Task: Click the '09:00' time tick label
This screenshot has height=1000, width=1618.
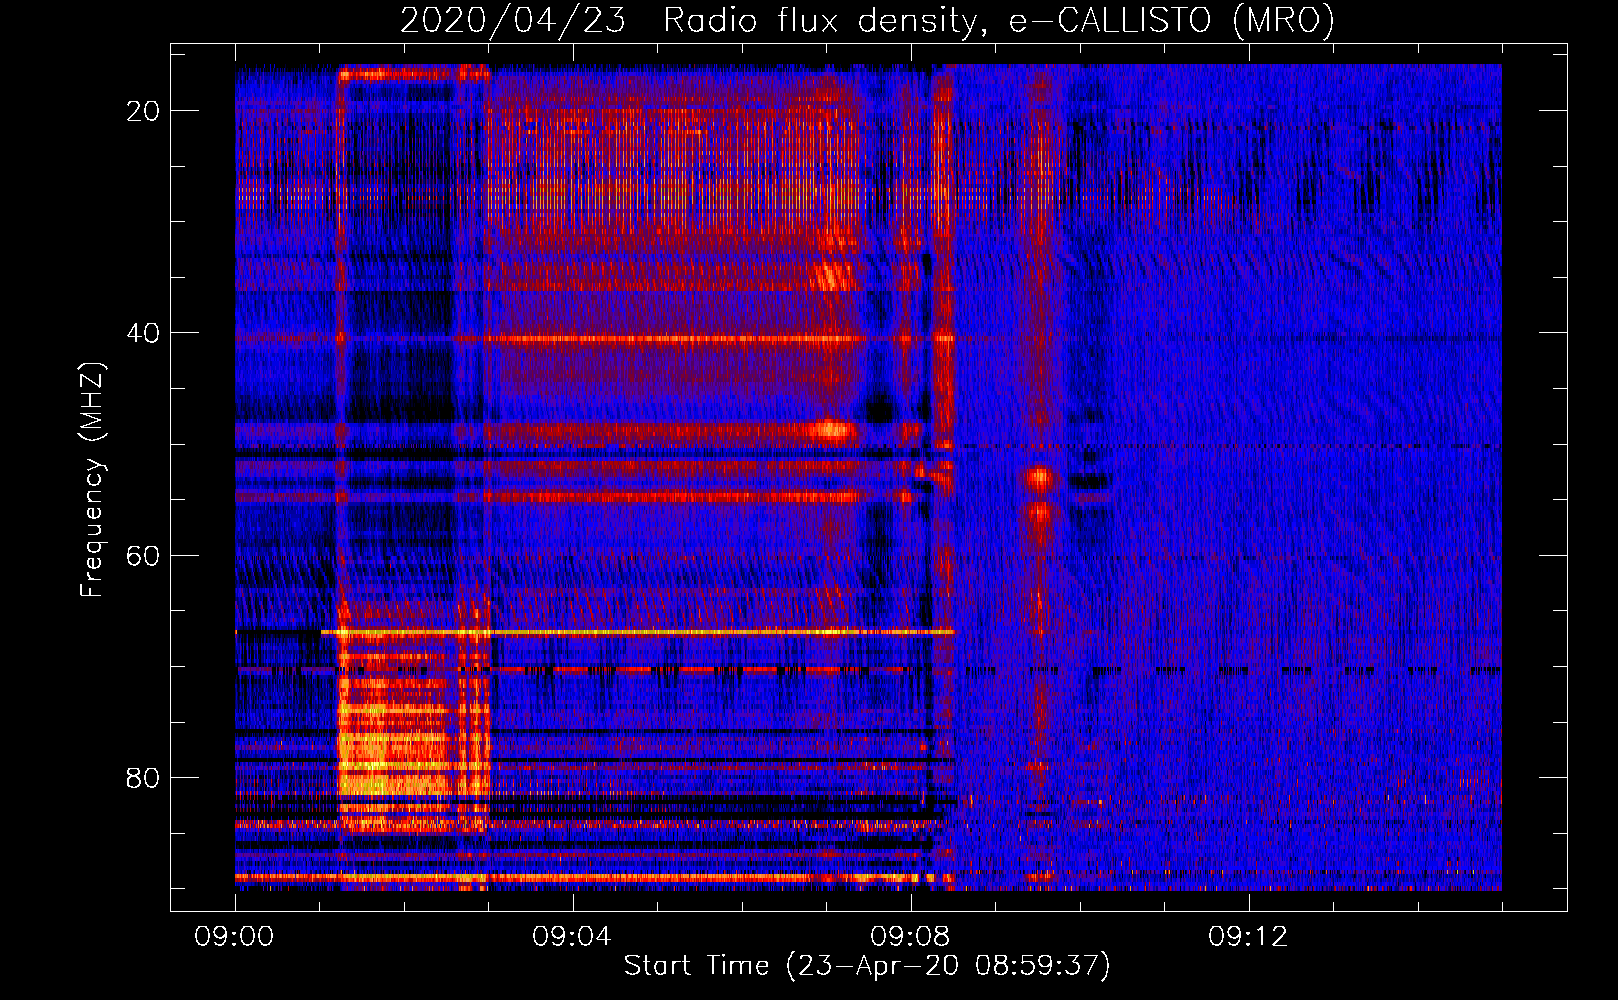Action: point(234,937)
